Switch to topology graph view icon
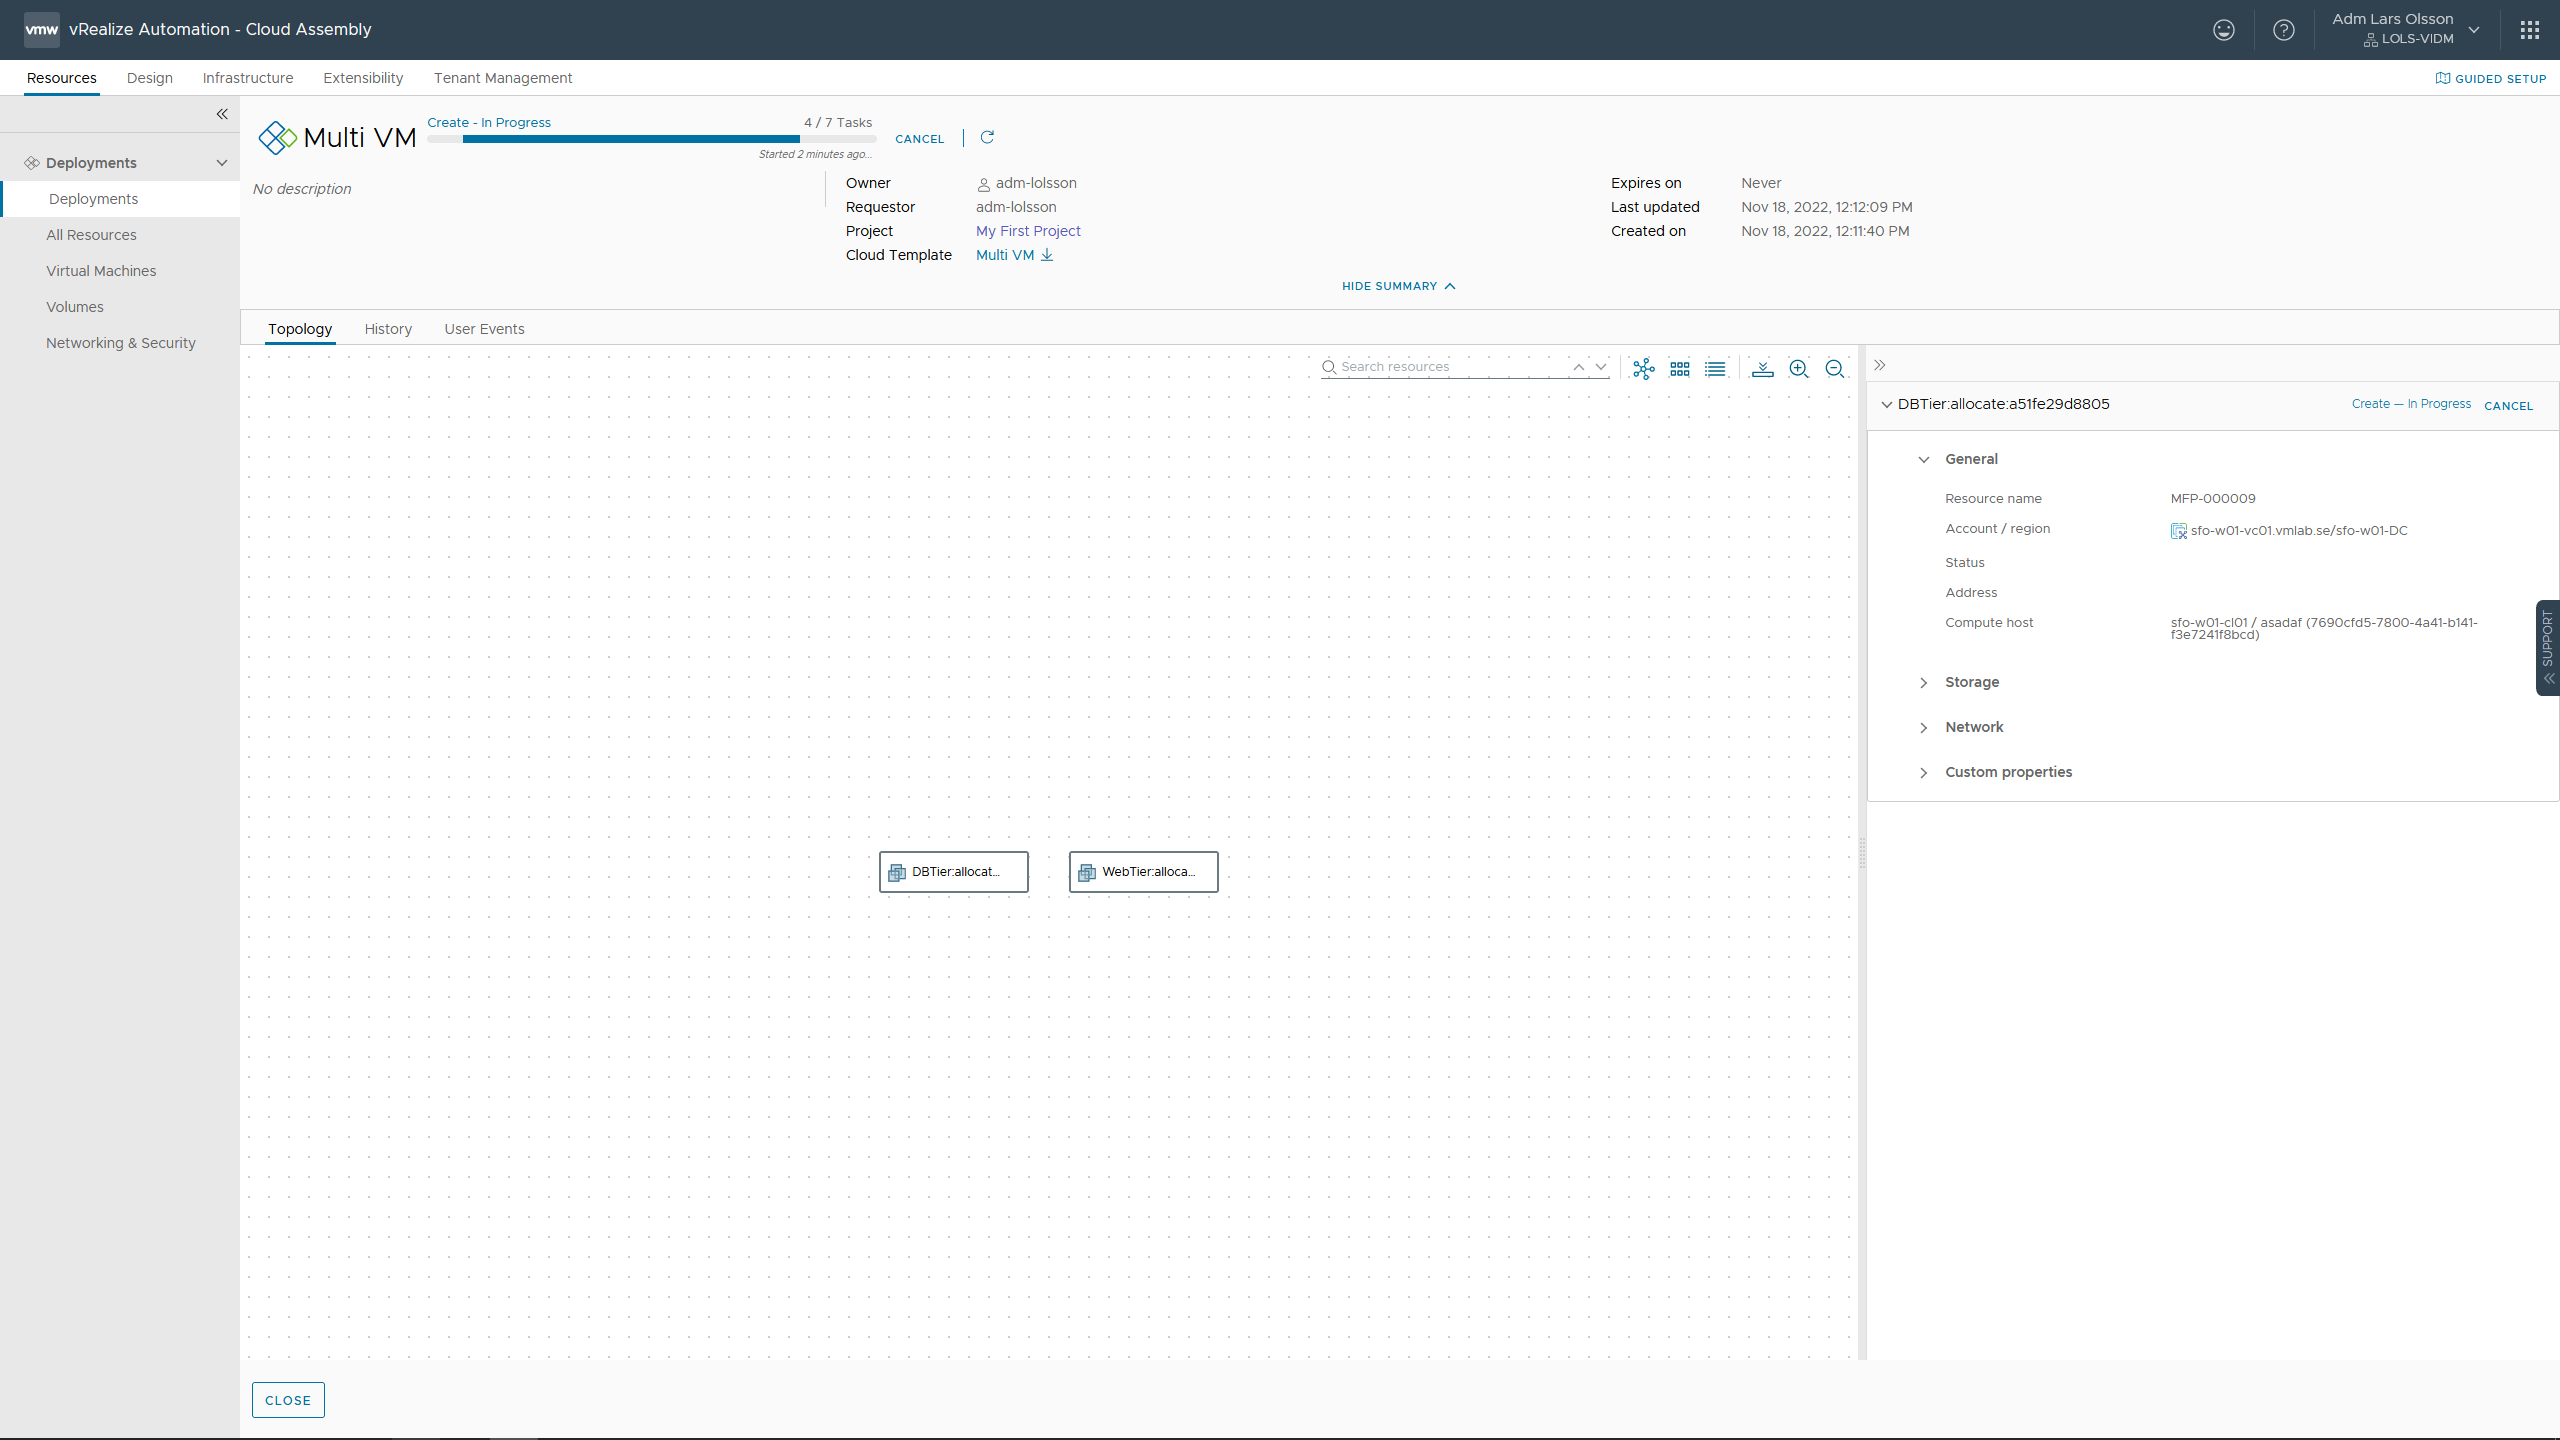 point(1644,369)
